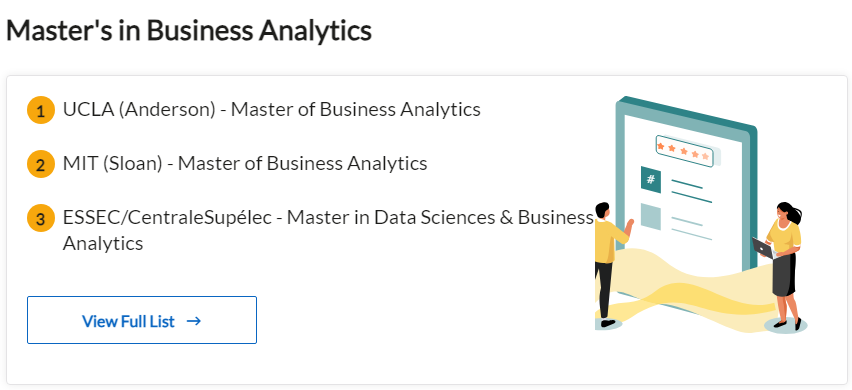Click the teal hashtag box in illustration

click(x=650, y=179)
